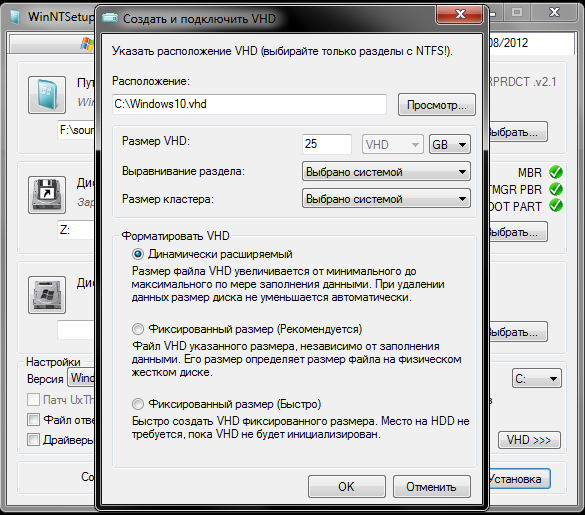The height and width of the screenshot is (515, 585).
Task: Click the empty installation drive field in WinNTSetup
Action: click(76, 330)
